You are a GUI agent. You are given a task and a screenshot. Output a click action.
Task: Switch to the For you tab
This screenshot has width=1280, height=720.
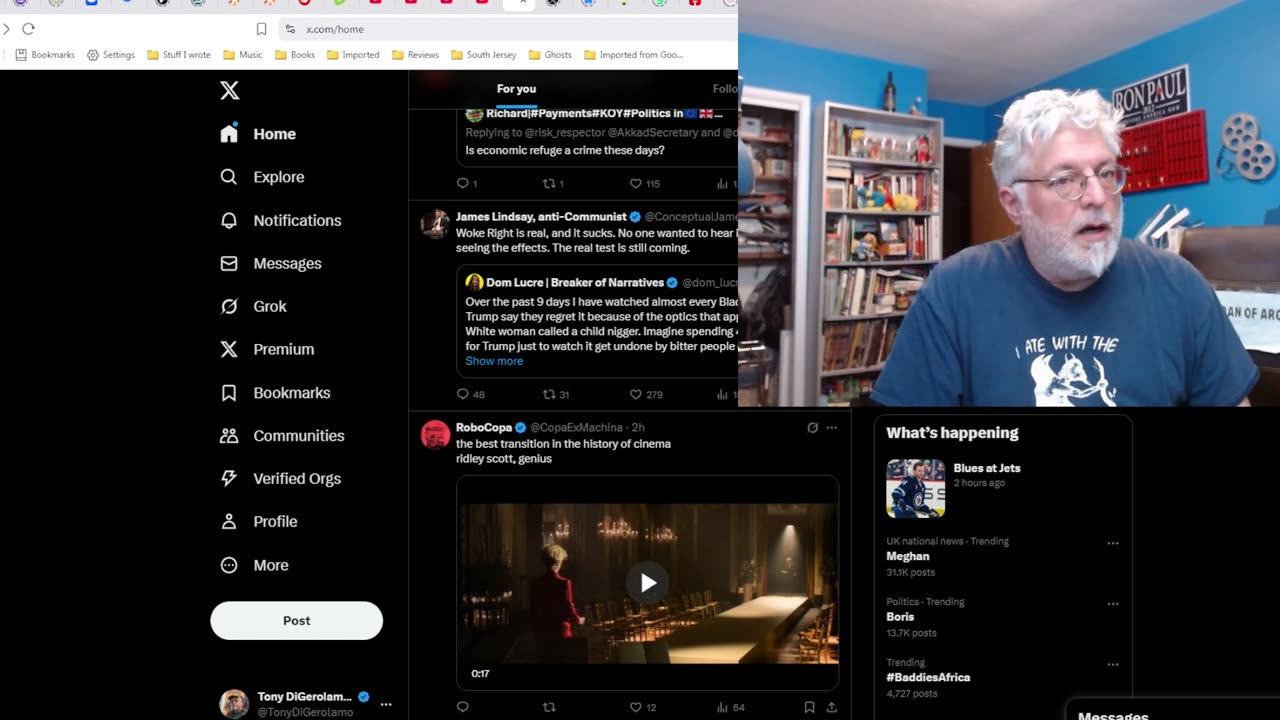(x=516, y=89)
